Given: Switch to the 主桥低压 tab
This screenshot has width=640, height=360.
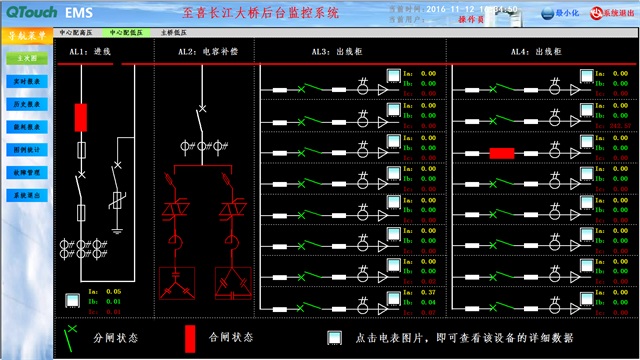Looking at the screenshot, I should pos(174,33).
